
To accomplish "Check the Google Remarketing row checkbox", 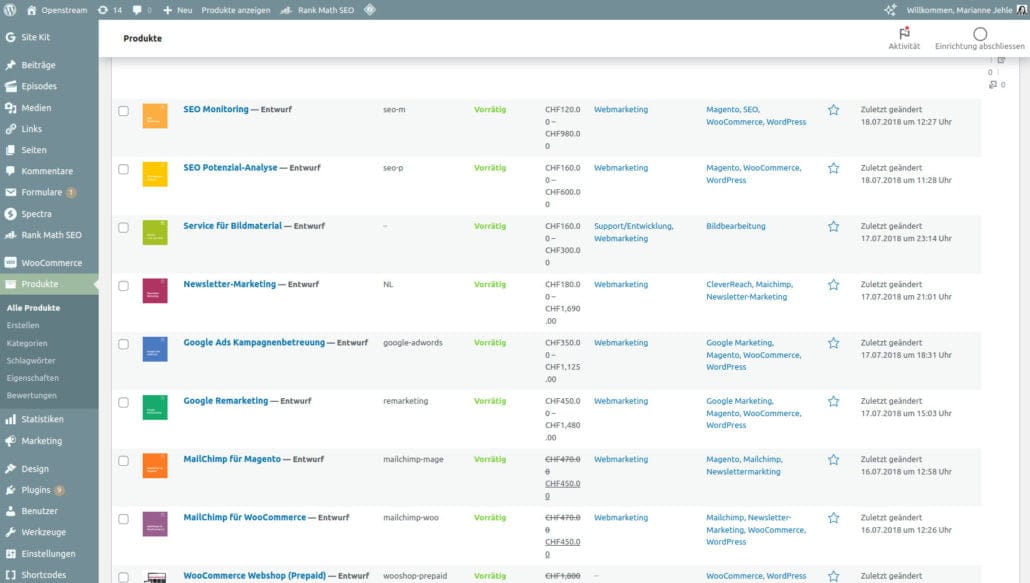I will click(x=124, y=403).
